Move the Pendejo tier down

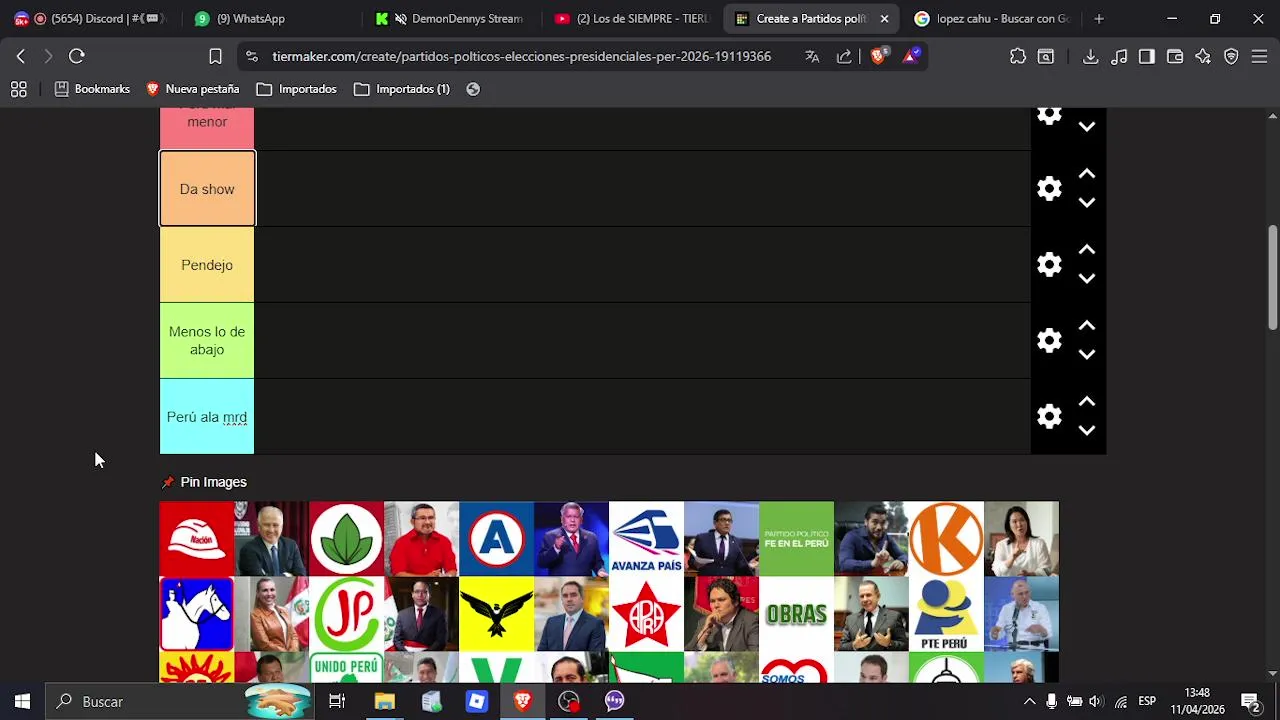click(x=1087, y=279)
